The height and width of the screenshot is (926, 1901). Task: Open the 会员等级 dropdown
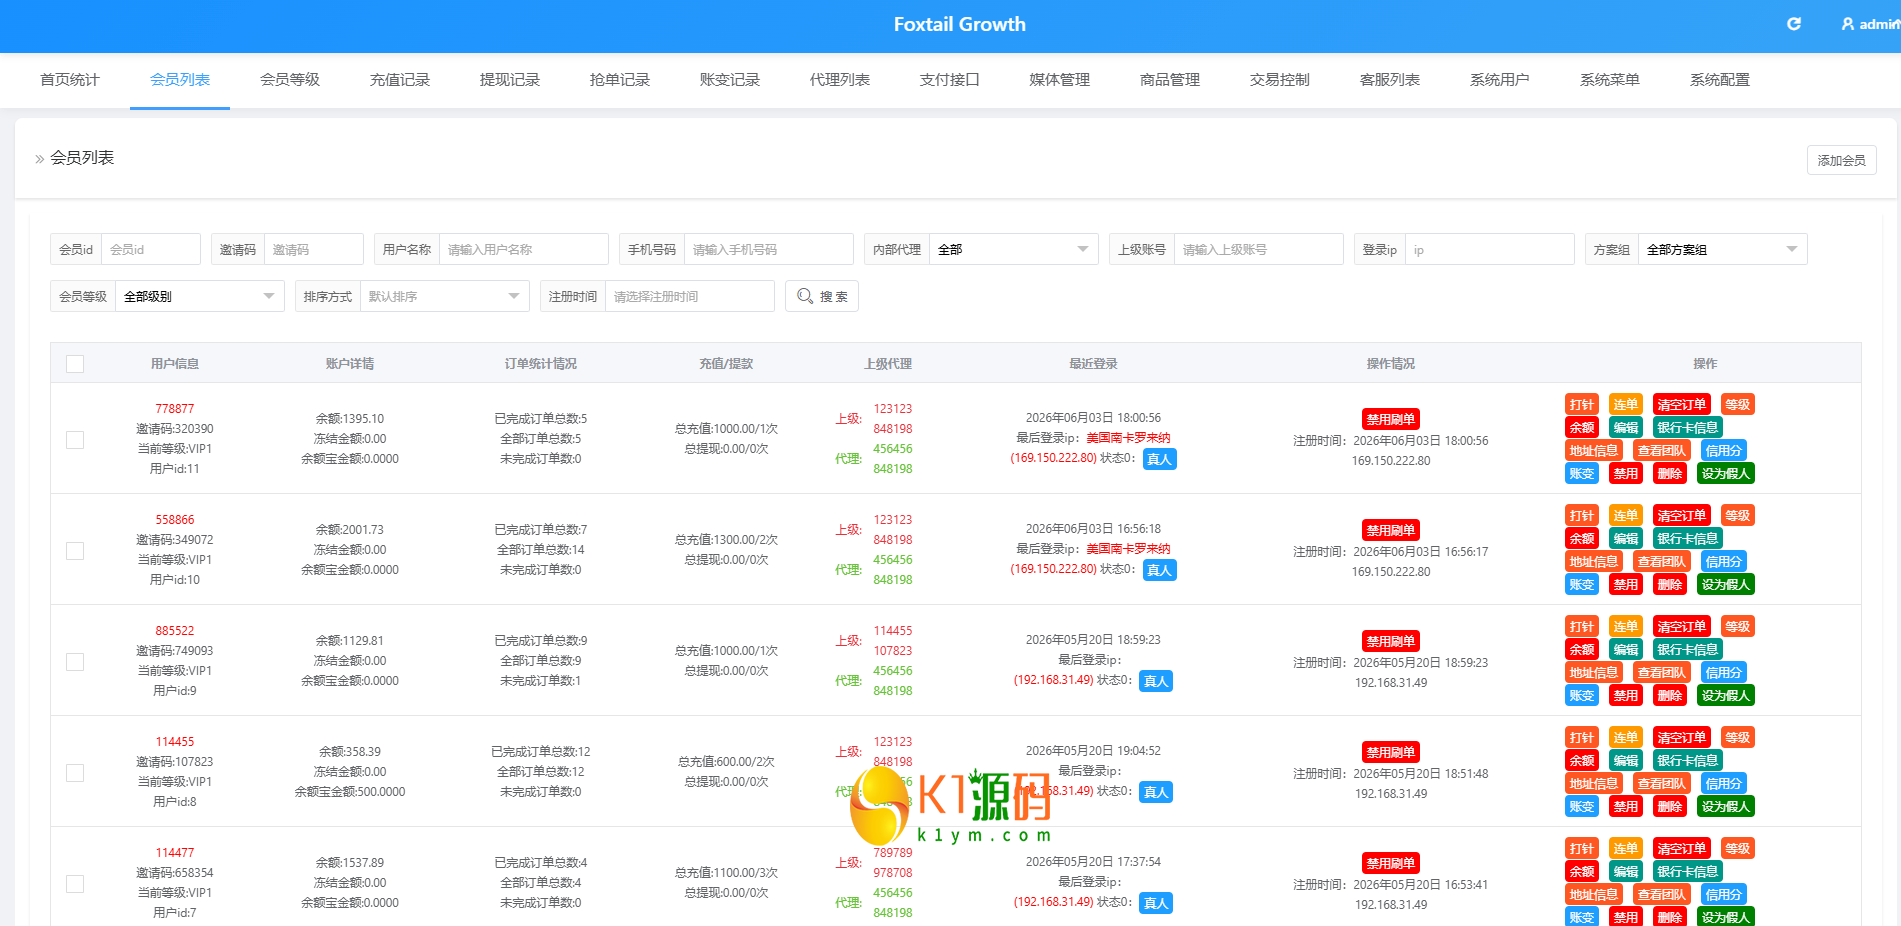tap(199, 296)
